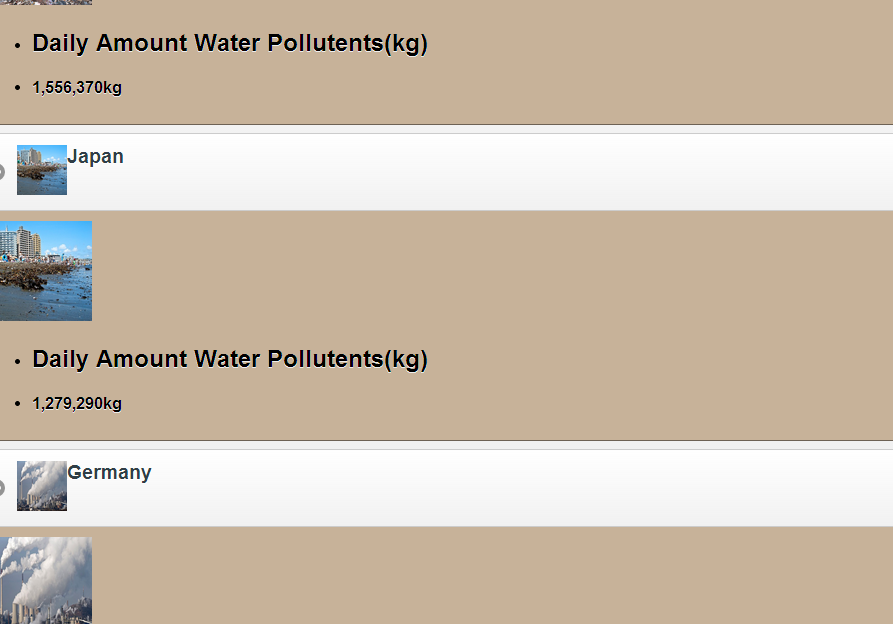Click the 1,279,290kg pollutant value
Image resolution: width=893 pixels, height=624 pixels.
coord(77,404)
